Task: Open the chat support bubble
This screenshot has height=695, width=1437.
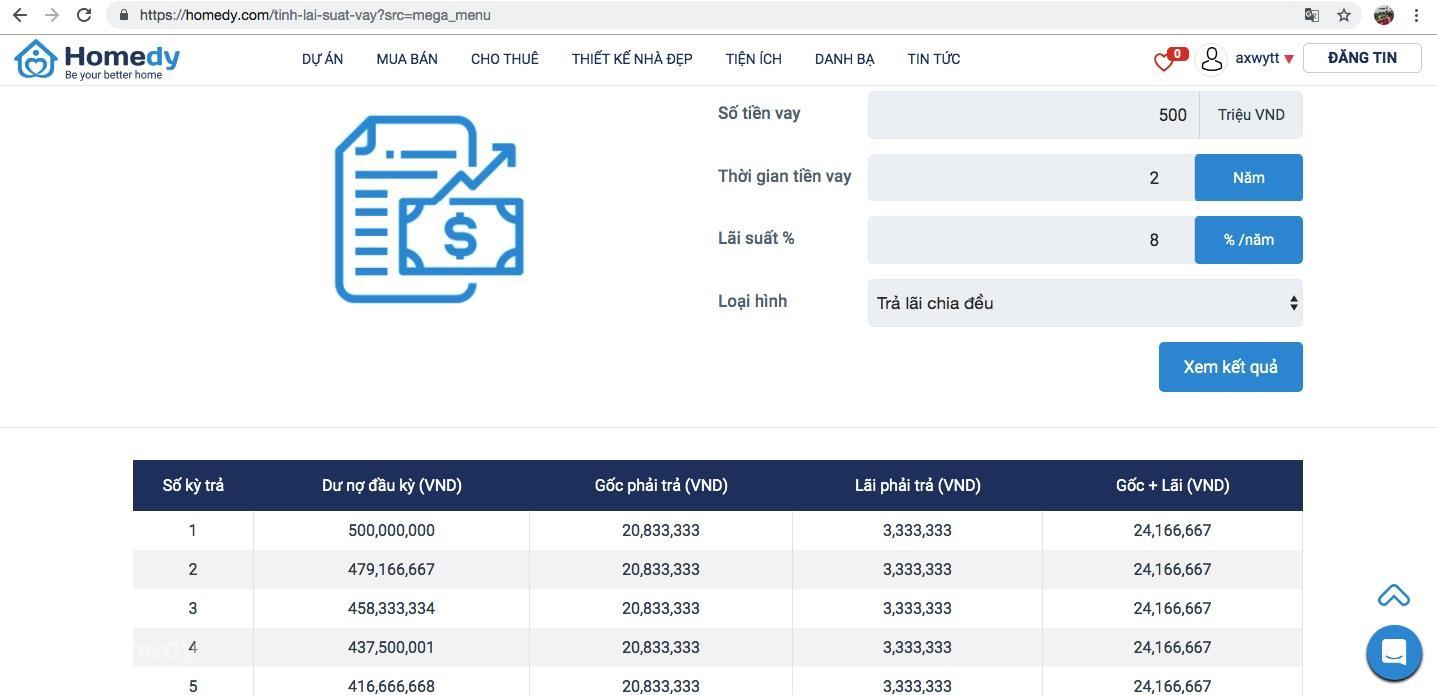Action: click(1394, 653)
